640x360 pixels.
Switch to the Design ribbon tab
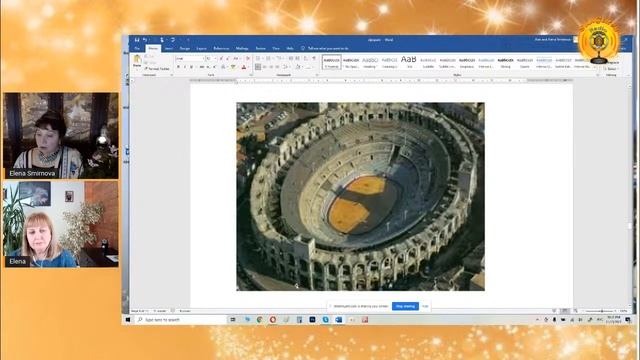point(184,49)
